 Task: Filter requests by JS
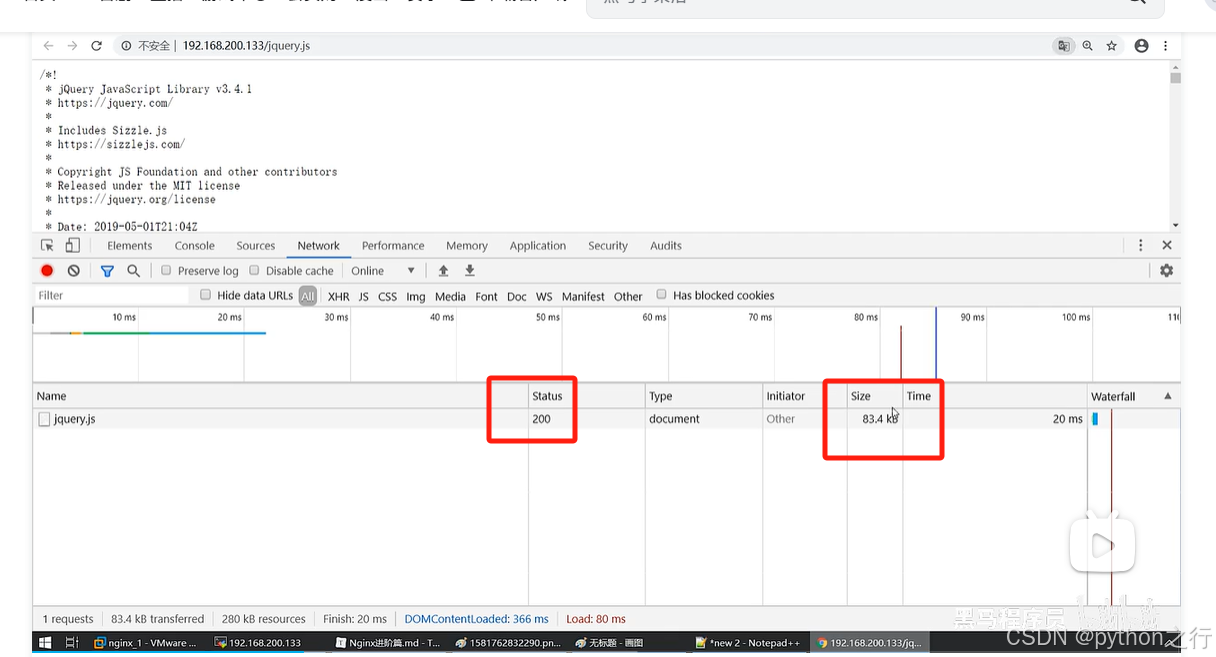[x=364, y=296]
